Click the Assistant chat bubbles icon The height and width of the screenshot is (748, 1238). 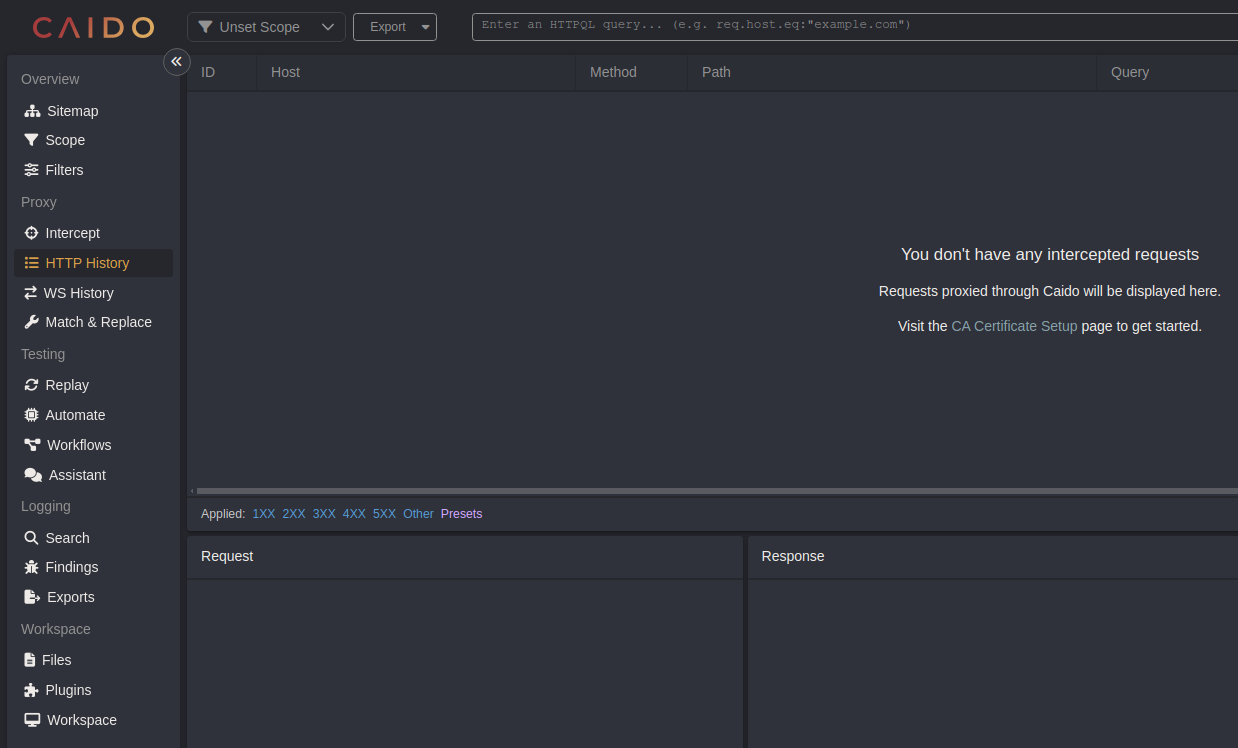pos(33,475)
